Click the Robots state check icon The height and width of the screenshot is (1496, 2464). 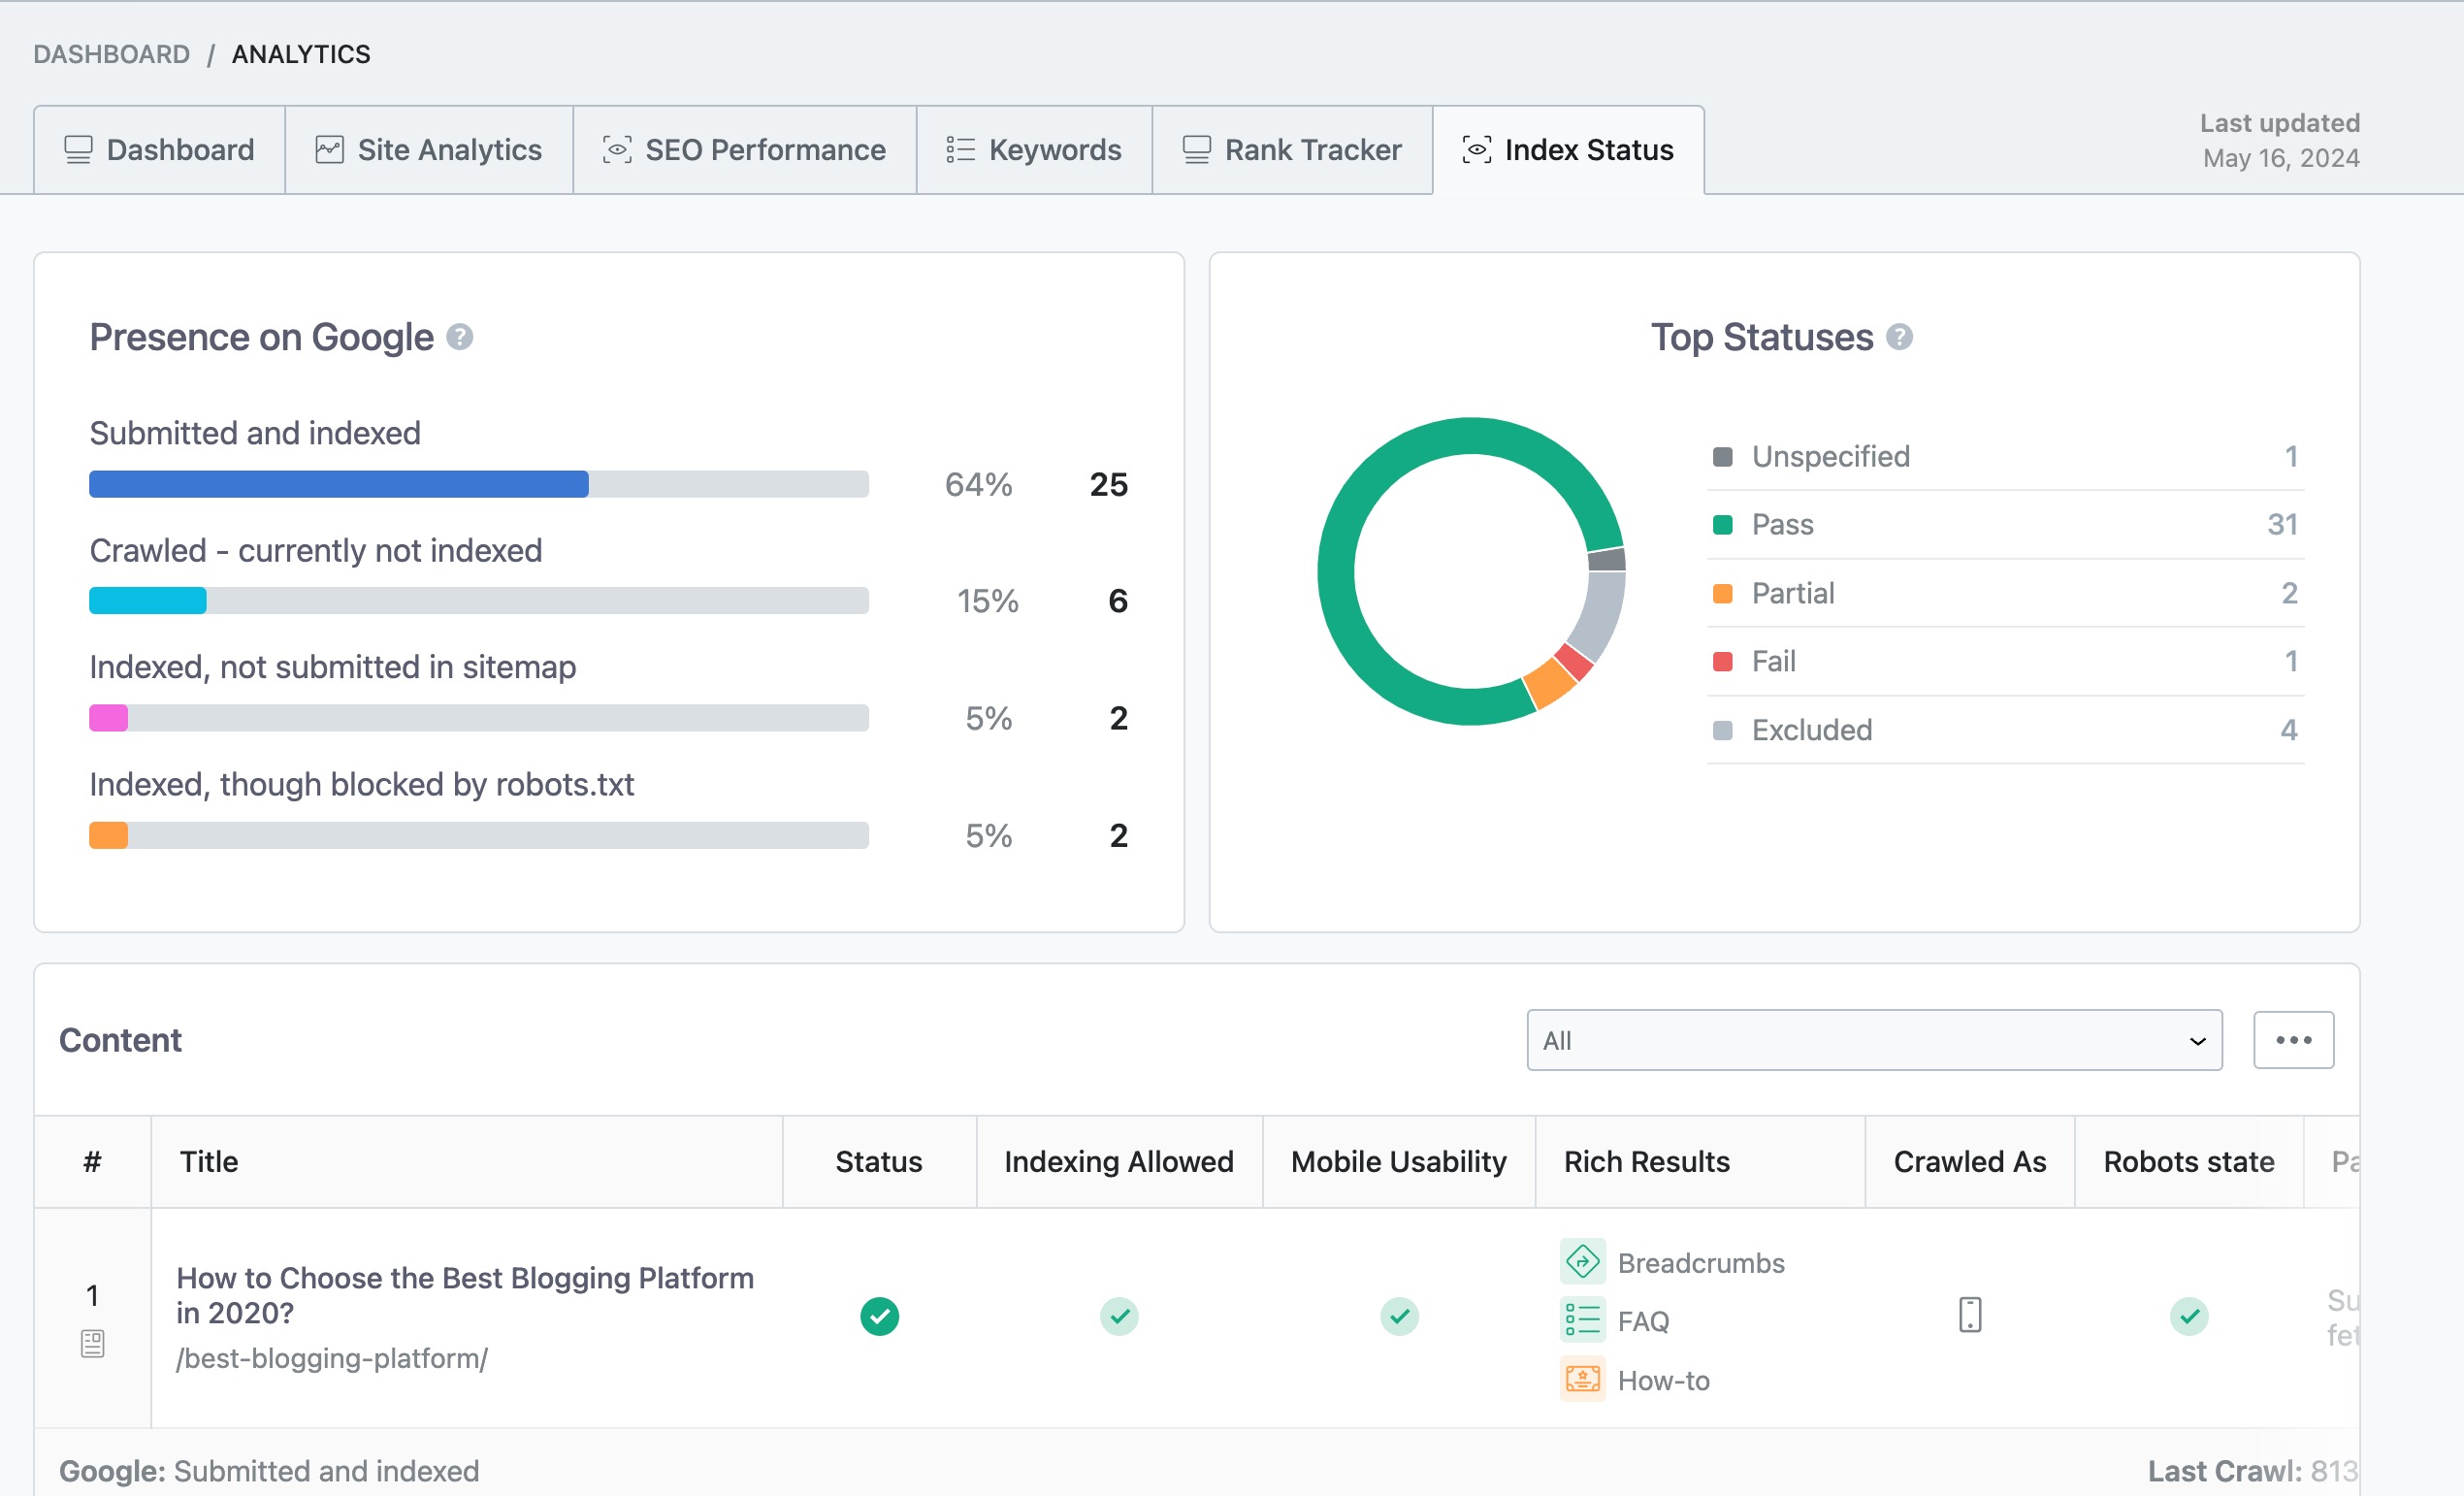click(x=2188, y=1317)
